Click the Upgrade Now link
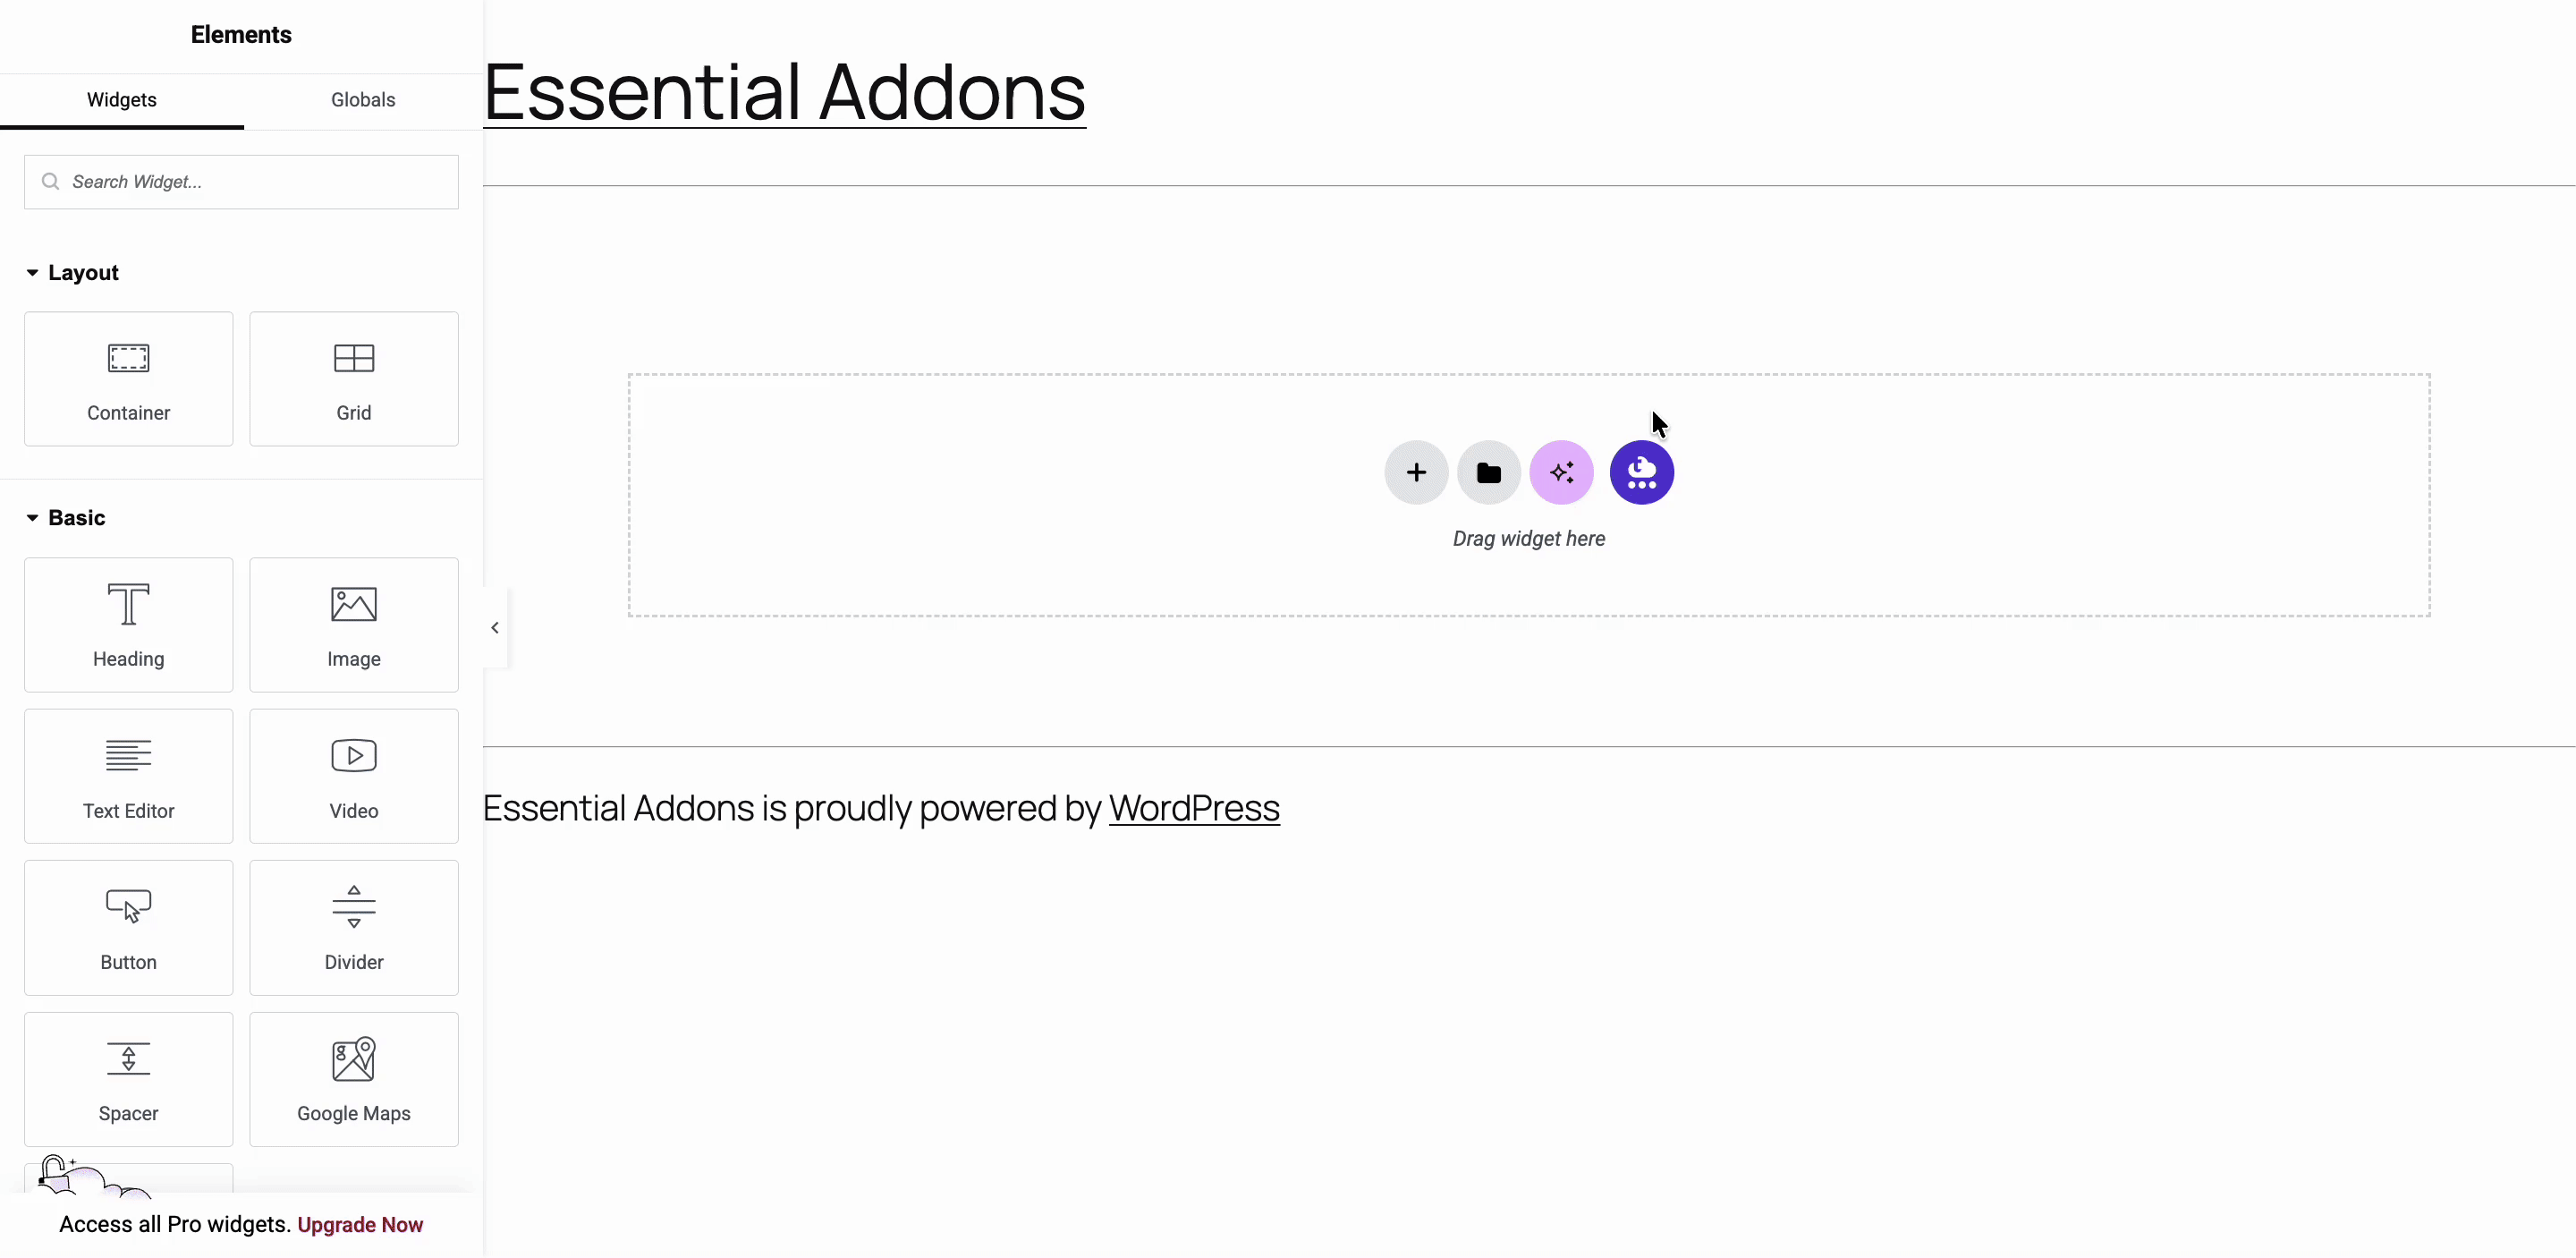 360,1225
